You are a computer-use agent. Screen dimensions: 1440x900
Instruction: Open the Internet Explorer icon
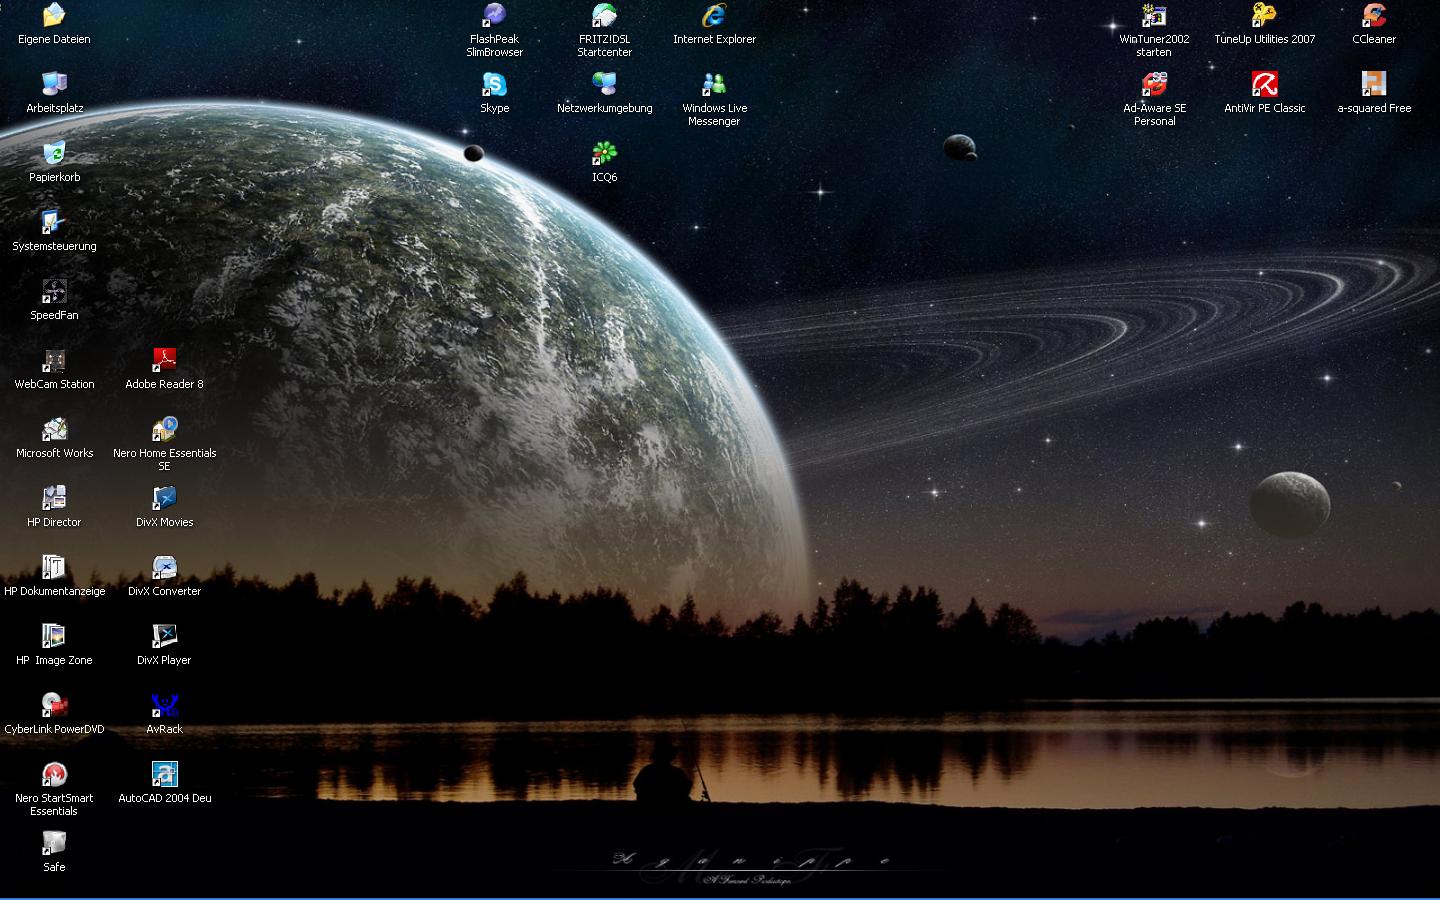point(714,15)
